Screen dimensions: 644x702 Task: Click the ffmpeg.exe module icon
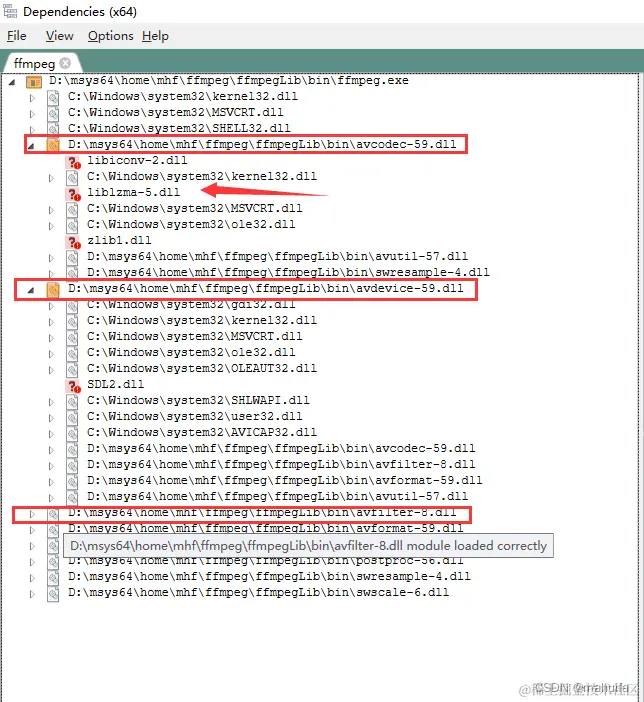pos(34,82)
